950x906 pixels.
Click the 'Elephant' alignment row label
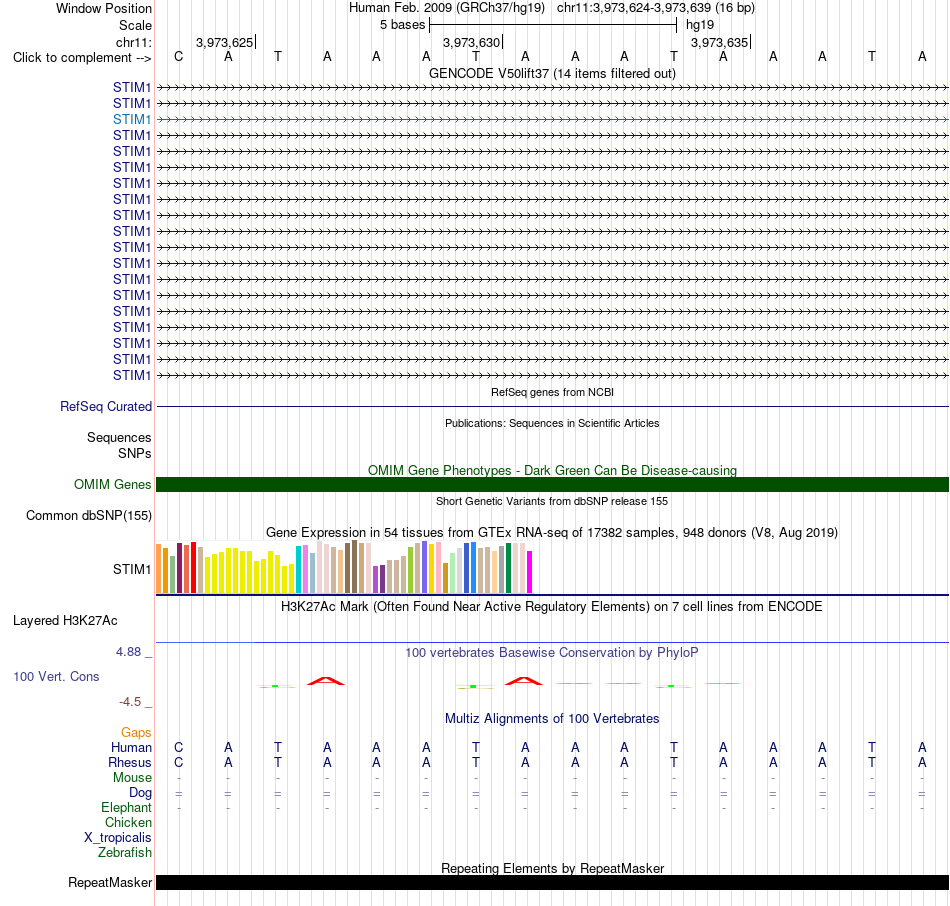click(126, 808)
